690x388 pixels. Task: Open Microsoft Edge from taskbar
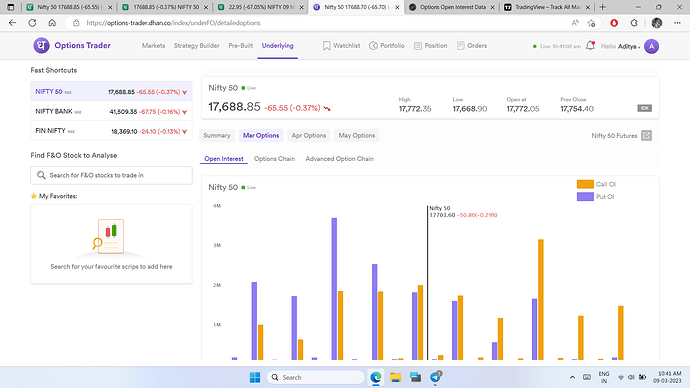[x=375, y=377]
